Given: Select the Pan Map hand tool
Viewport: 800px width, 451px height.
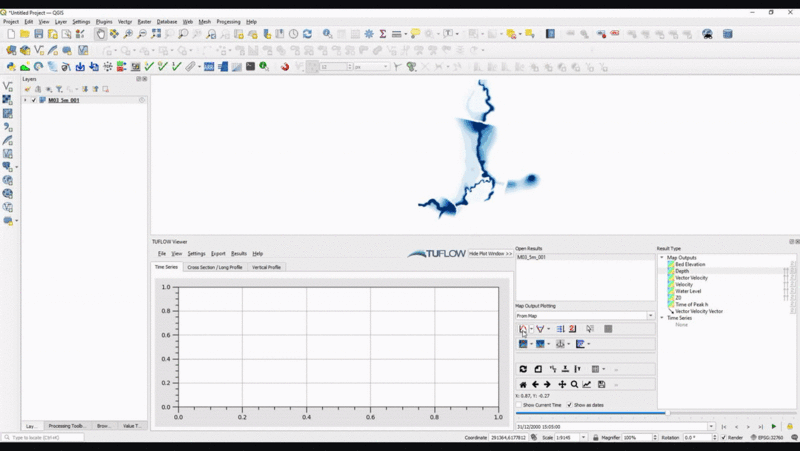Looking at the screenshot, I should [x=100, y=34].
